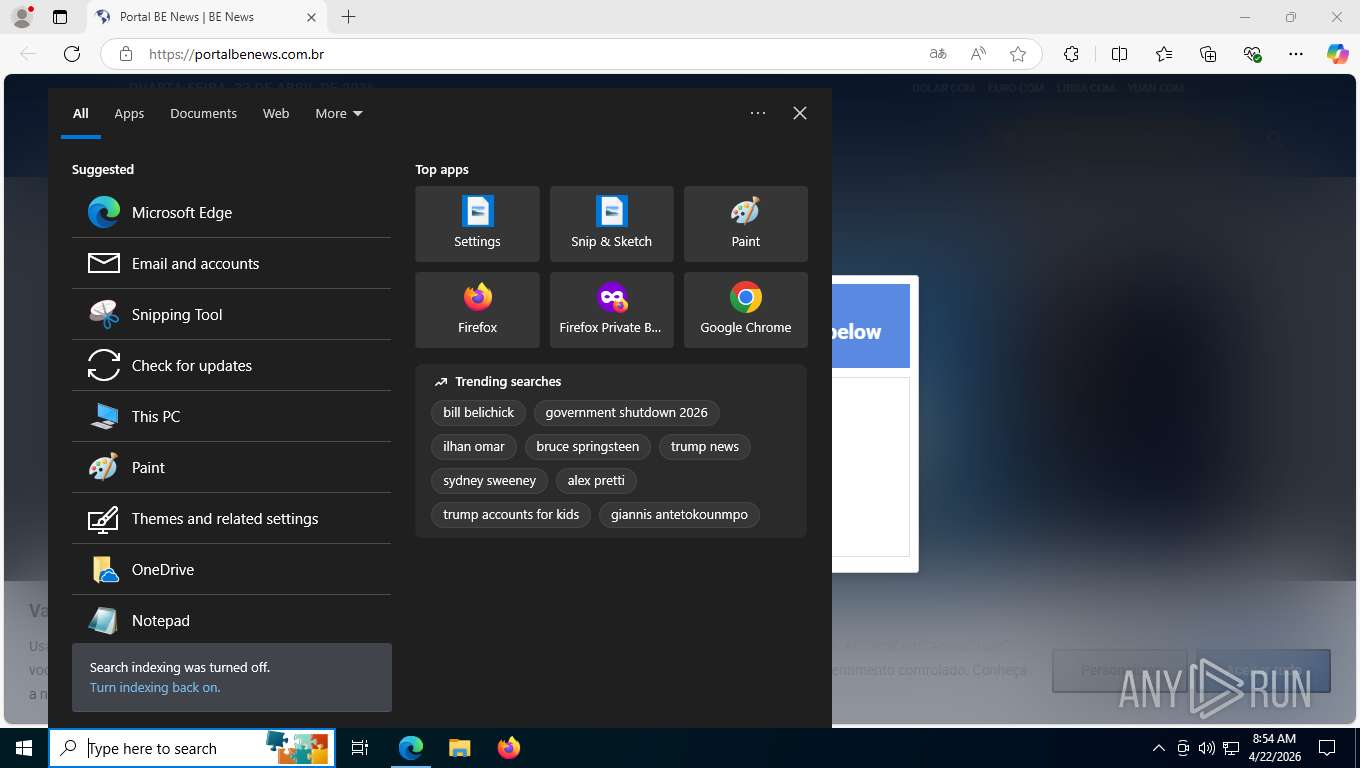Select the All search tab
Screen dimensions: 1360x768
click(x=81, y=113)
